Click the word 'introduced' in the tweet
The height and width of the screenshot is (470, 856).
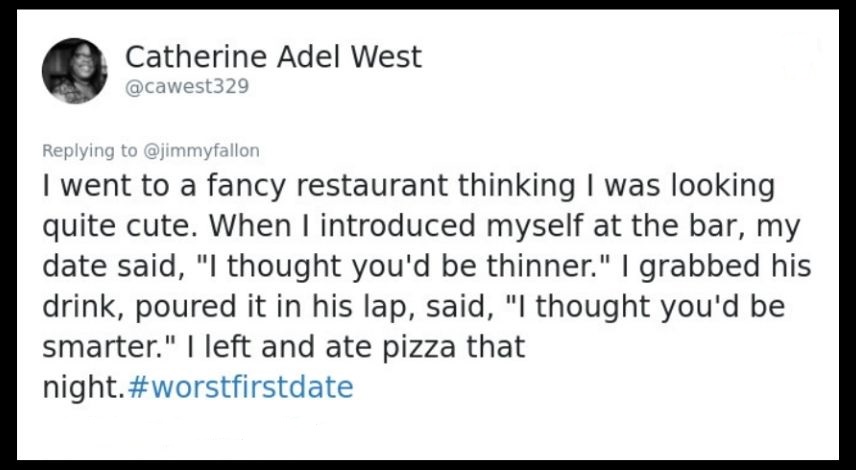click(x=398, y=227)
